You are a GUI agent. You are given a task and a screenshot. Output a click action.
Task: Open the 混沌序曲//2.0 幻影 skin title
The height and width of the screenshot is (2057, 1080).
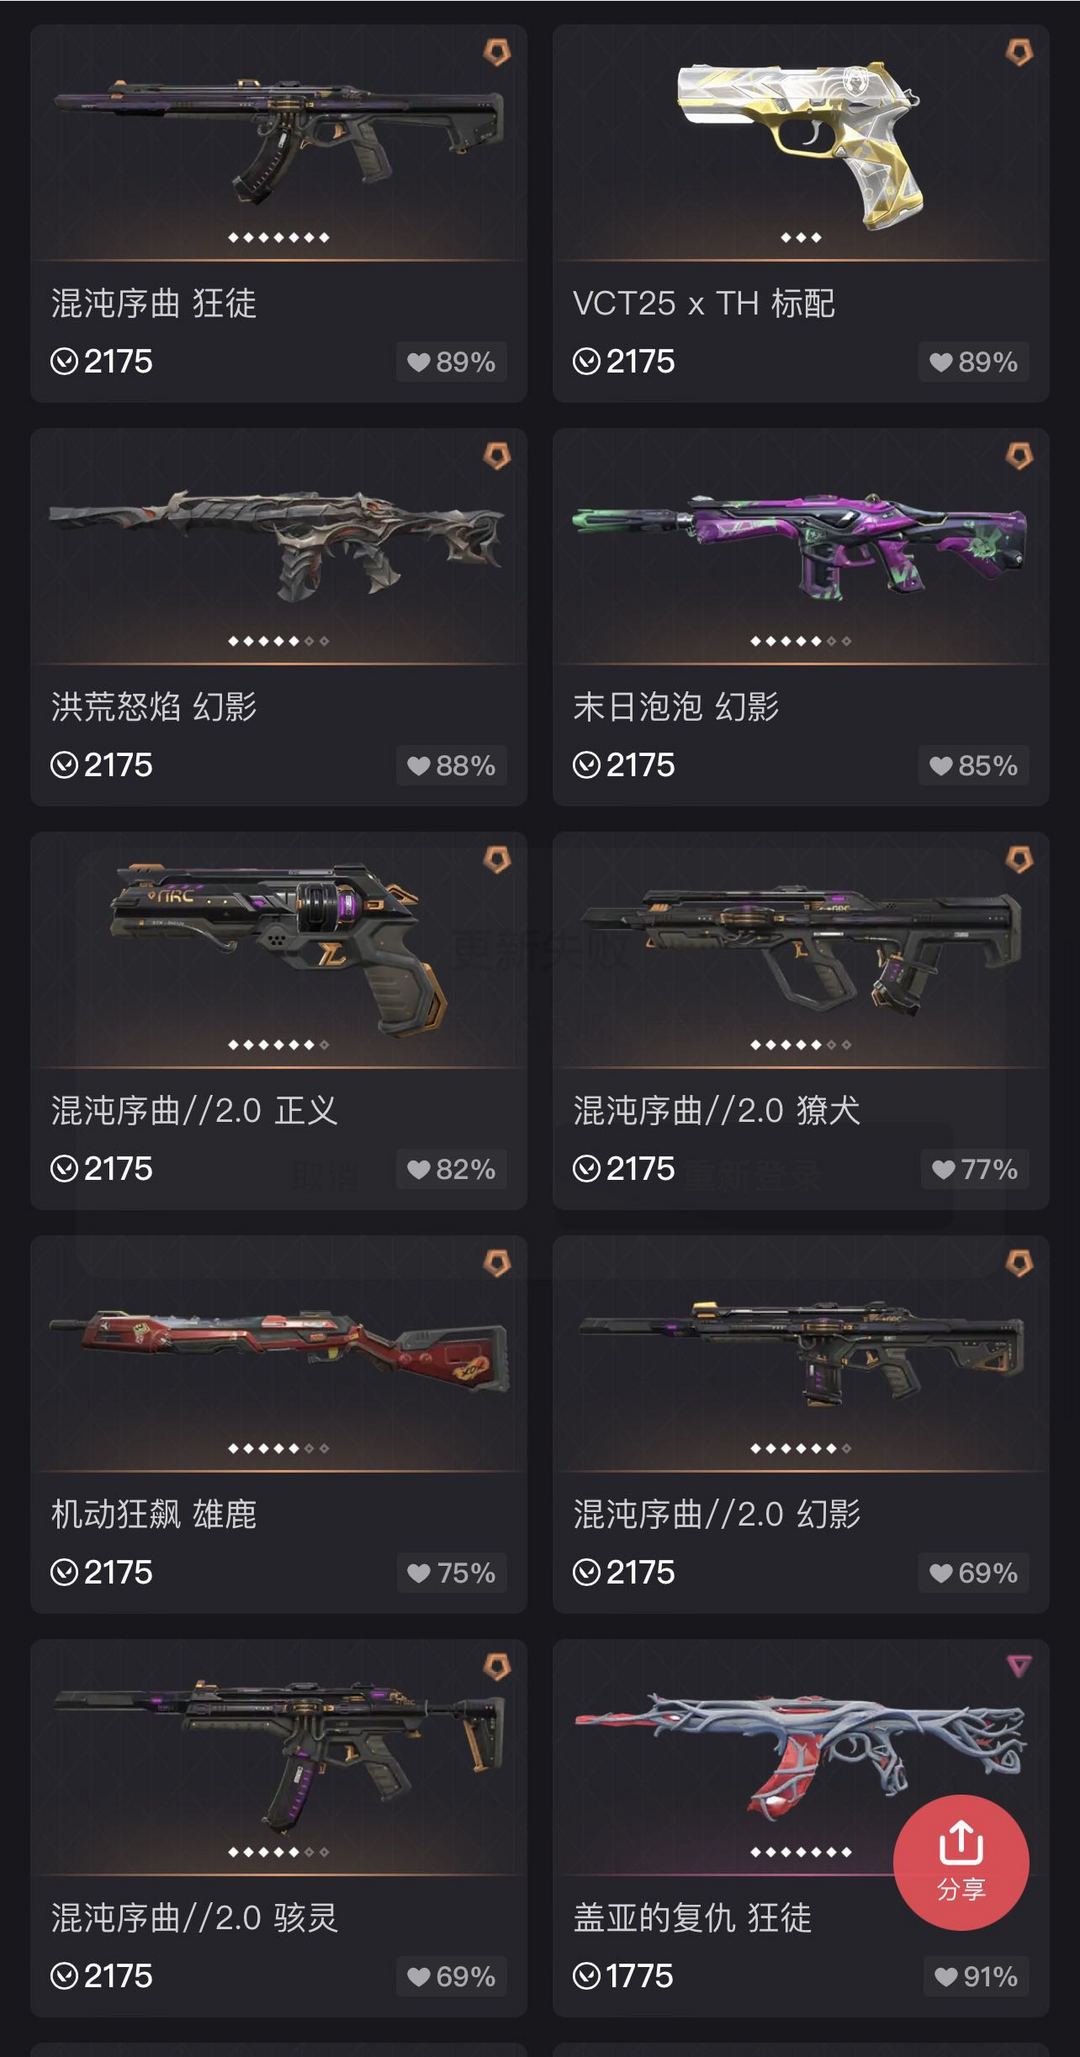point(717,1514)
